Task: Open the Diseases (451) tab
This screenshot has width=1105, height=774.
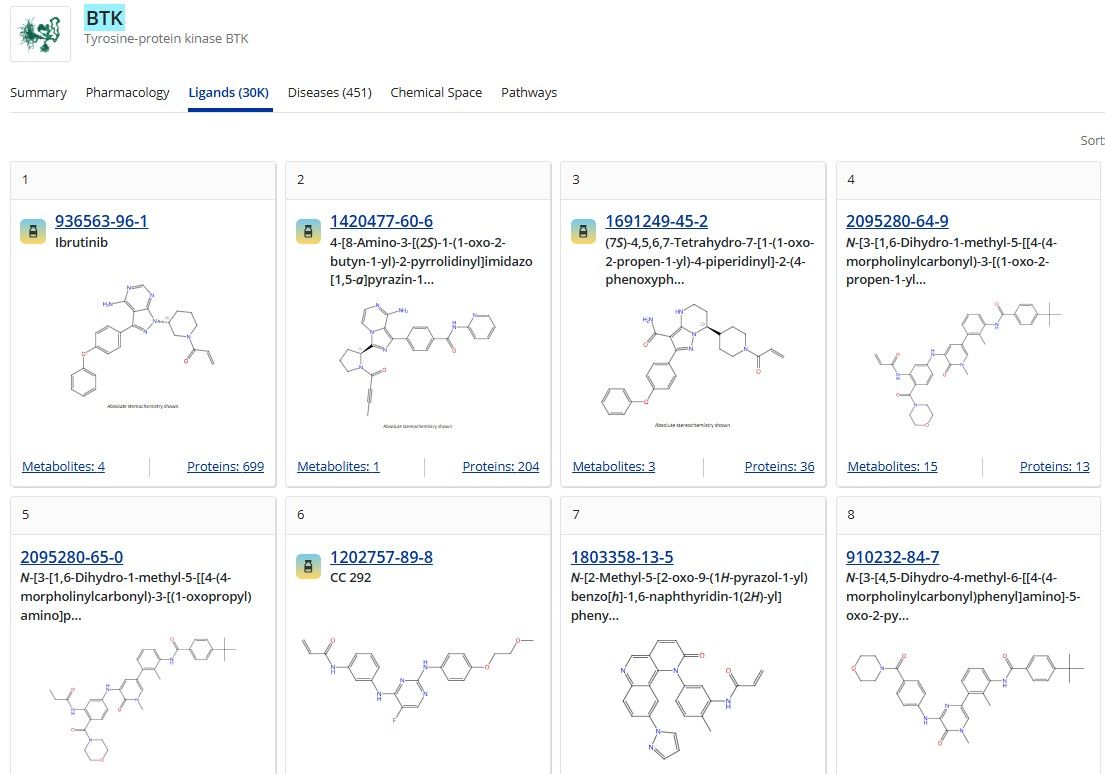Action: [329, 93]
